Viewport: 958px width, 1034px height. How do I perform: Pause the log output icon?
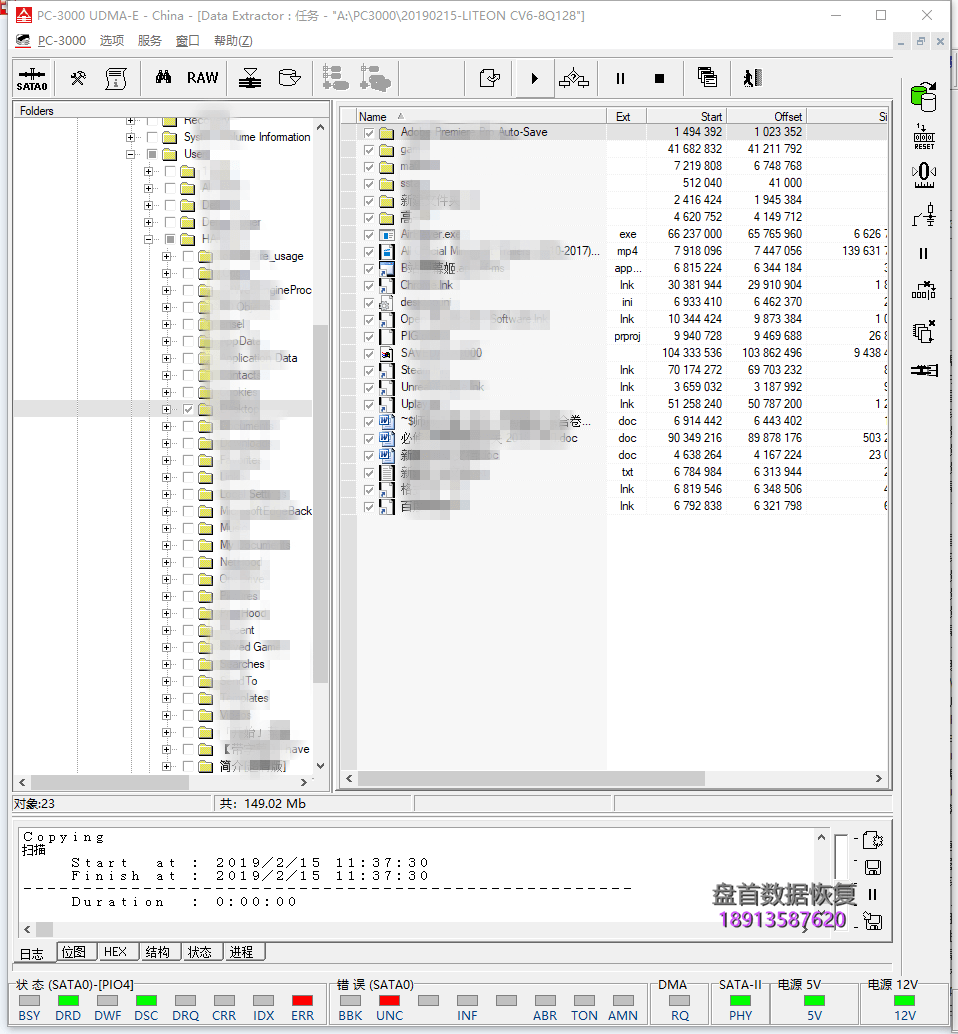[x=872, y=895]
